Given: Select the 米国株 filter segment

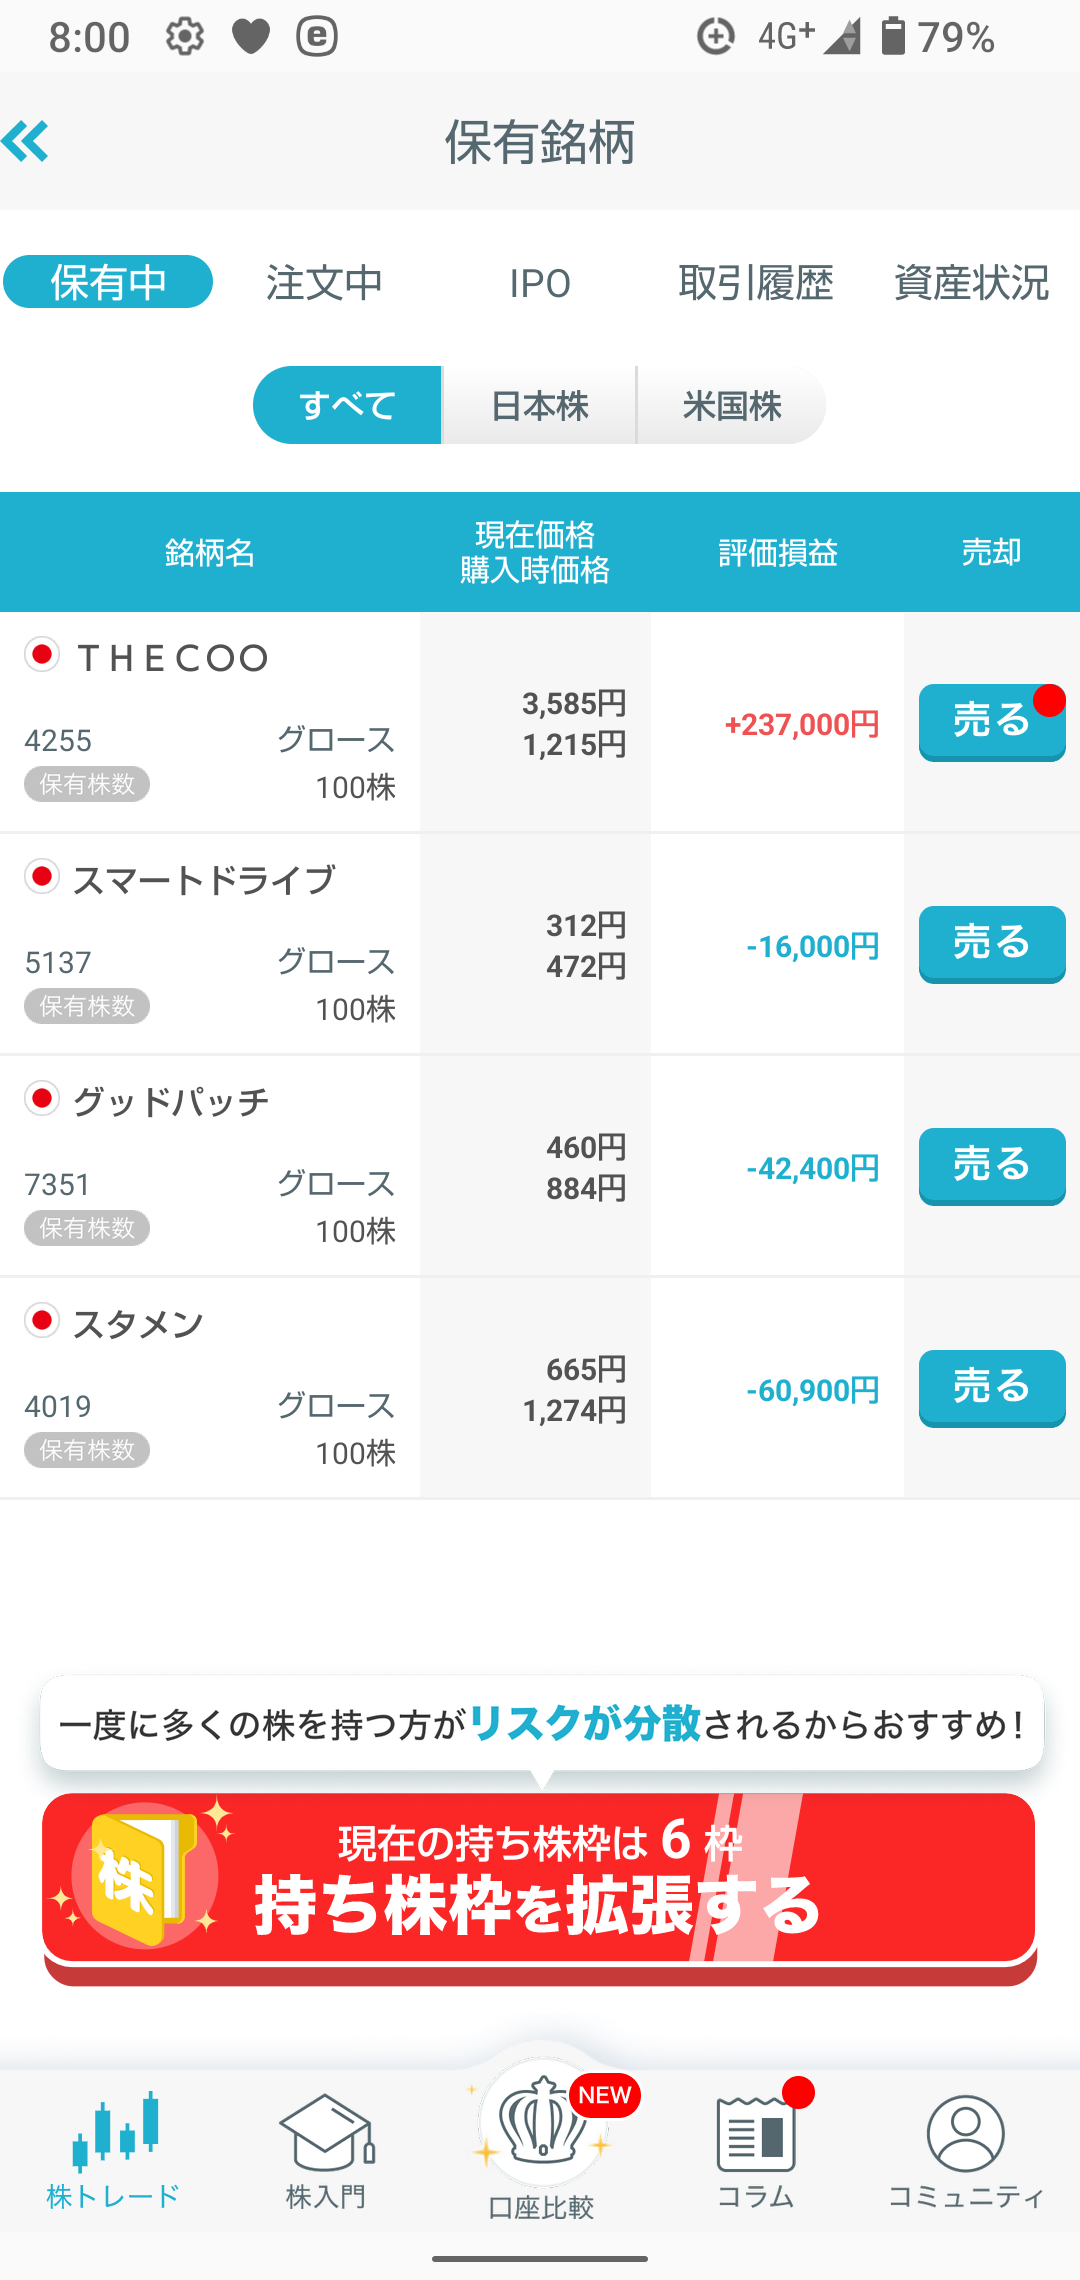Looking at the screenshot, I should [732, 405].
